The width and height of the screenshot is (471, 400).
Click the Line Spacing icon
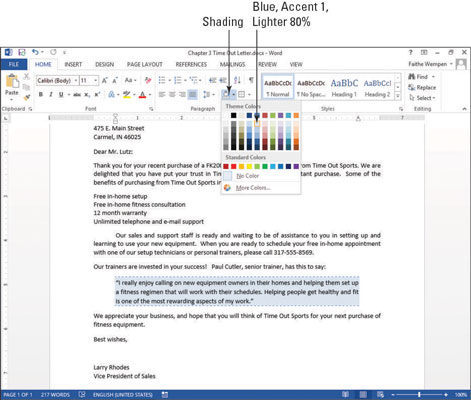[x=206, y=95]
